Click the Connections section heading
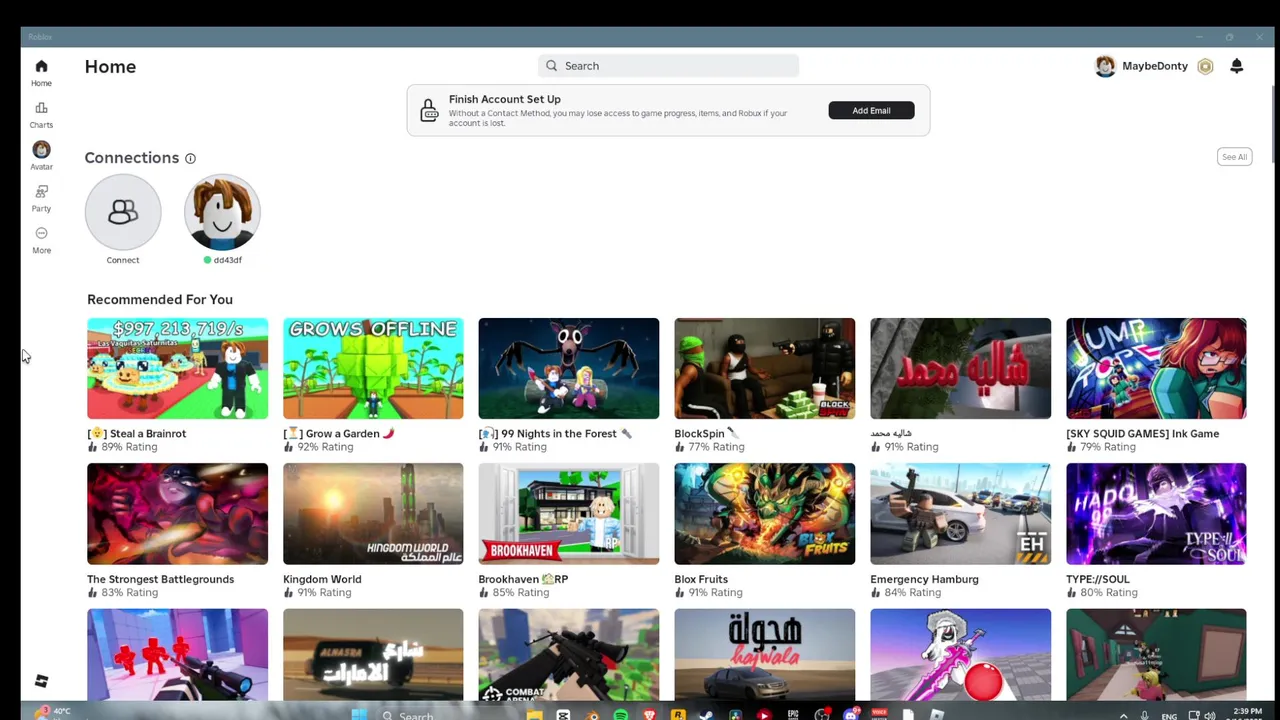Screen dimensions: 1280x720 (x=131, y=158)
